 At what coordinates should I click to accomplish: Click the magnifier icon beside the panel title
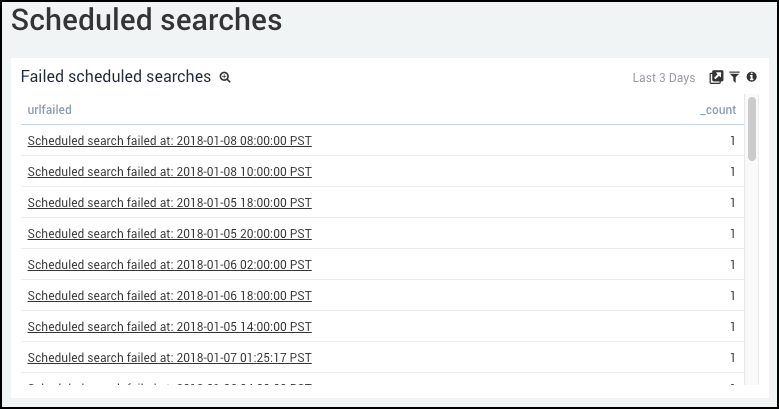pyautogui.click(x=225, y=77)
